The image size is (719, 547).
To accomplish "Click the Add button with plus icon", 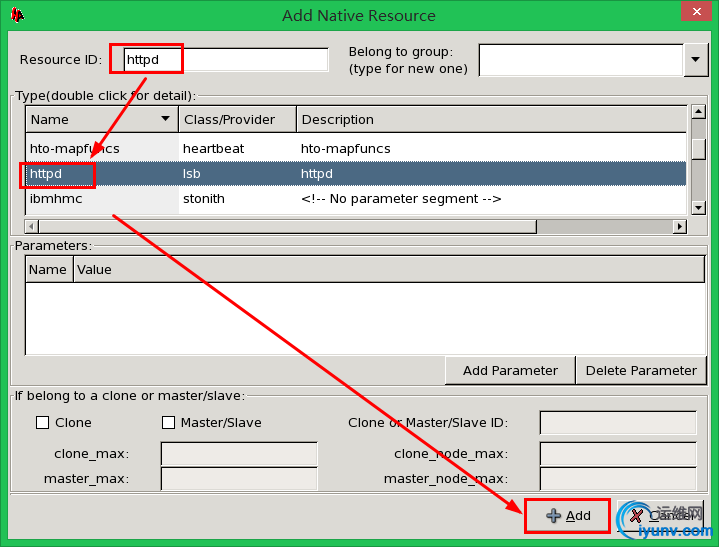I will (568, 516).
